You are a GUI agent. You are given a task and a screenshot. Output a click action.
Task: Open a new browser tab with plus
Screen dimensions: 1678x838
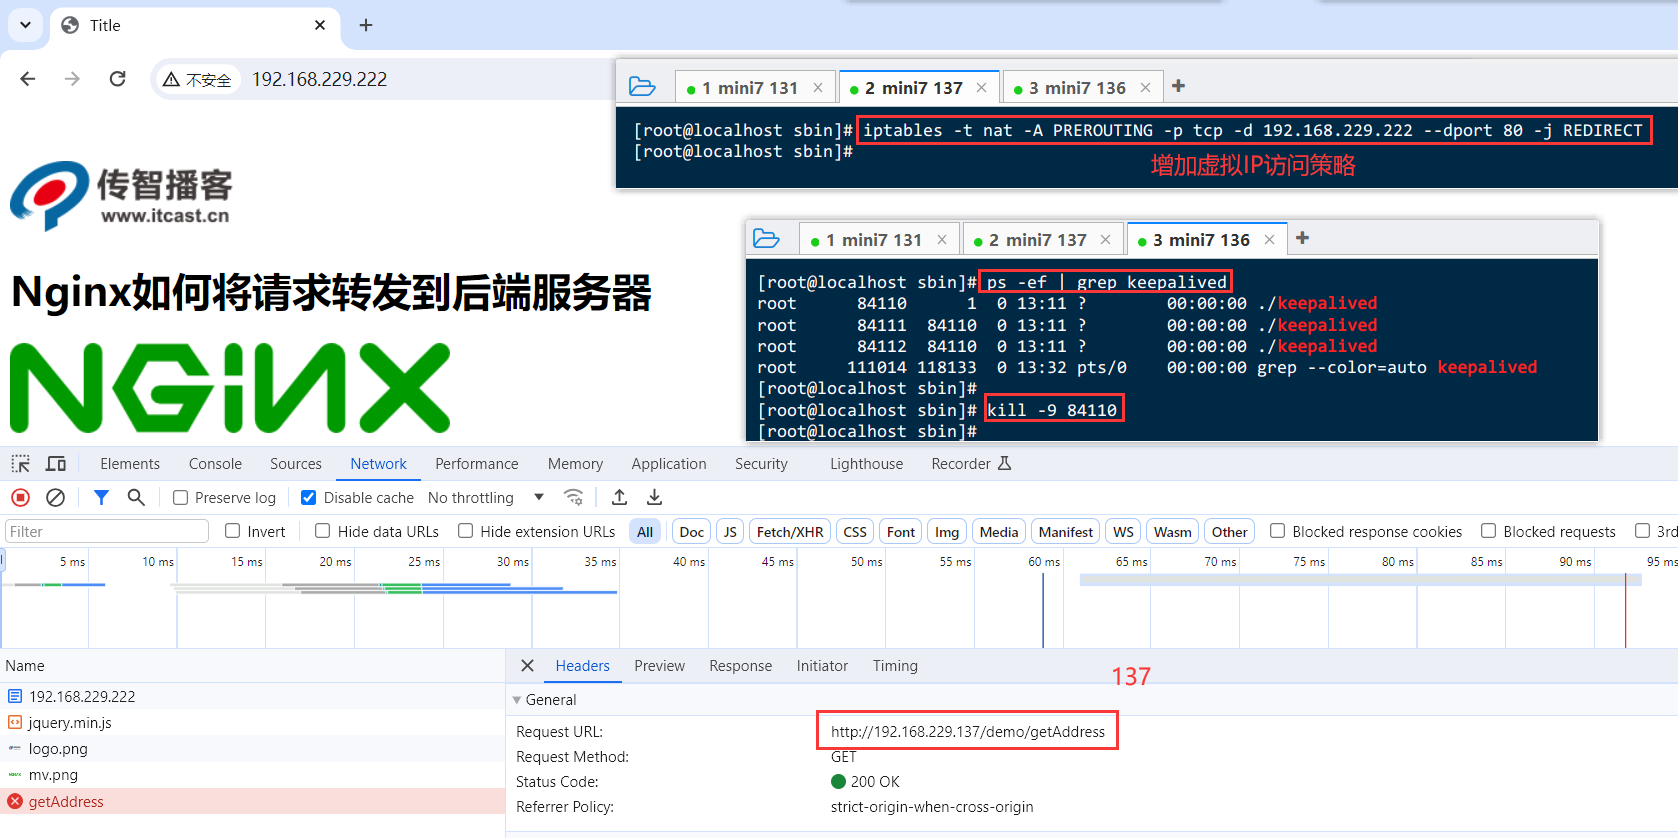coord(366,25)
